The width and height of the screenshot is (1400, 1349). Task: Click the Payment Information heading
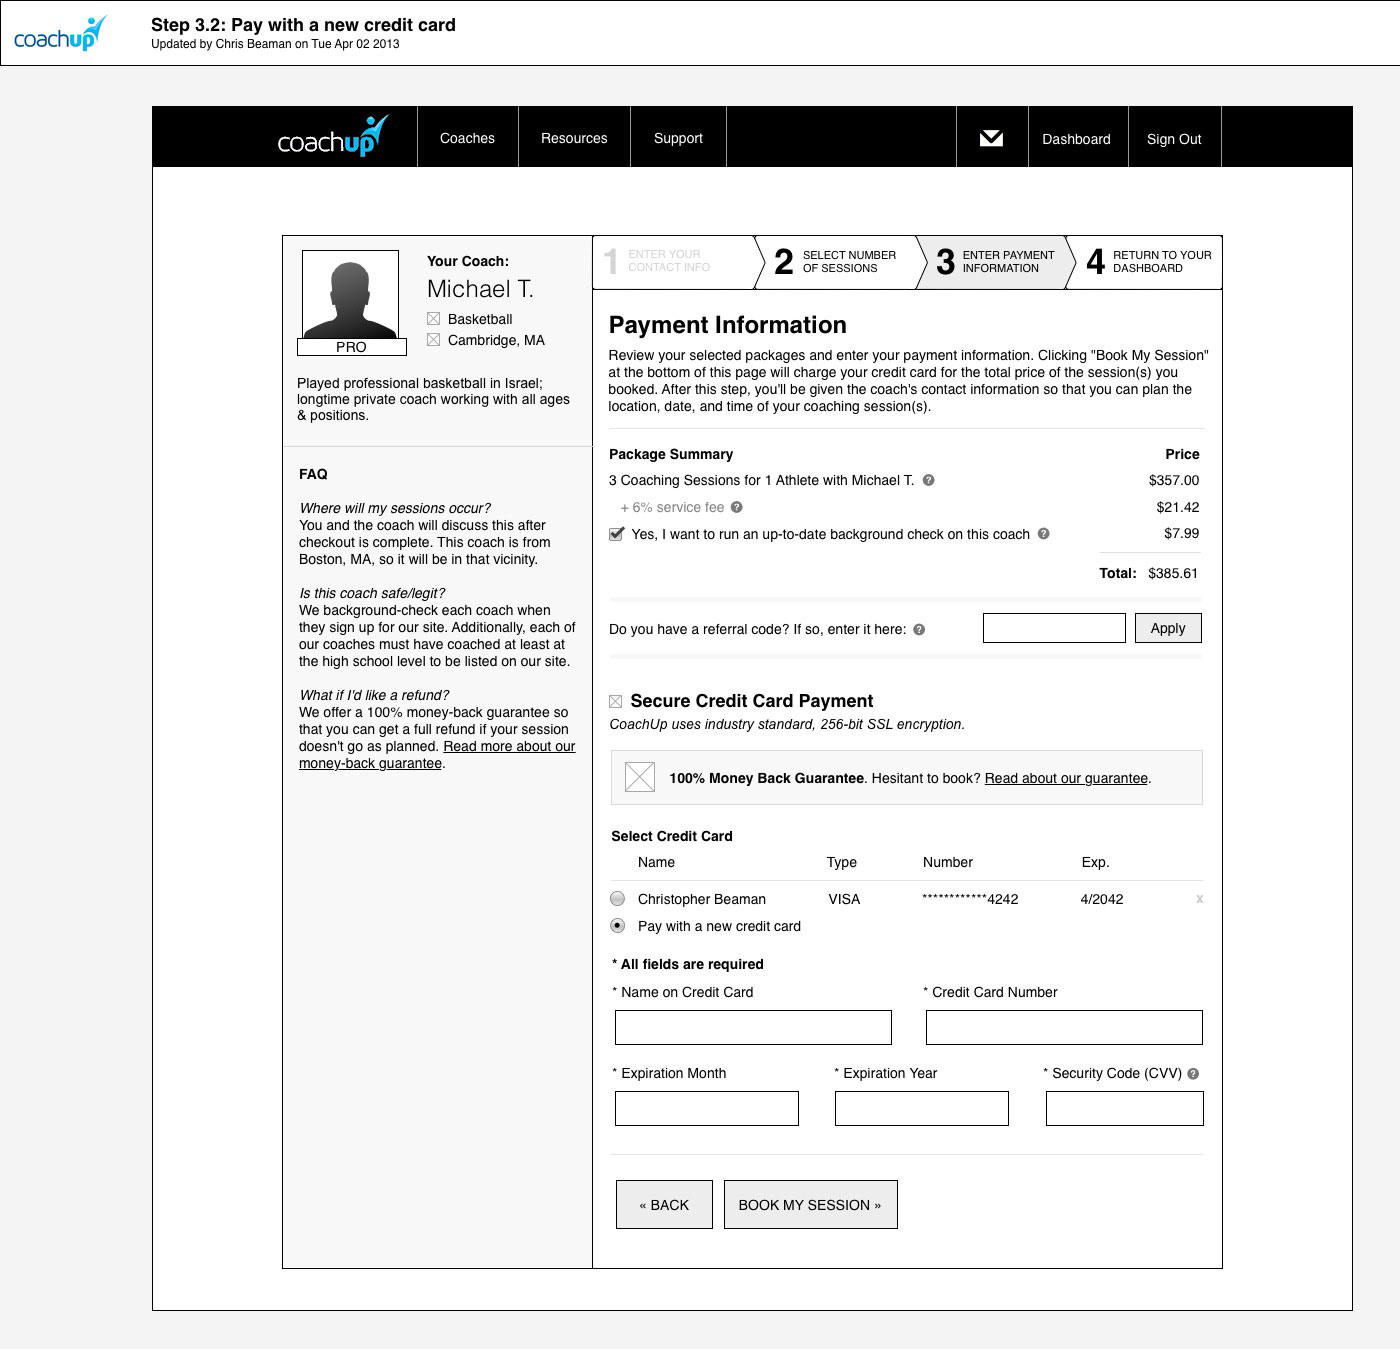point(728,325)
